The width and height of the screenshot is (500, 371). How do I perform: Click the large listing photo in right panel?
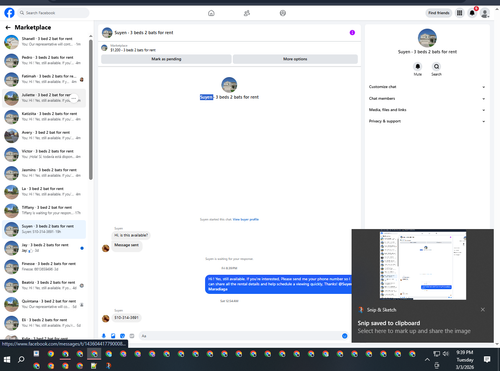(x=427, y=38)
